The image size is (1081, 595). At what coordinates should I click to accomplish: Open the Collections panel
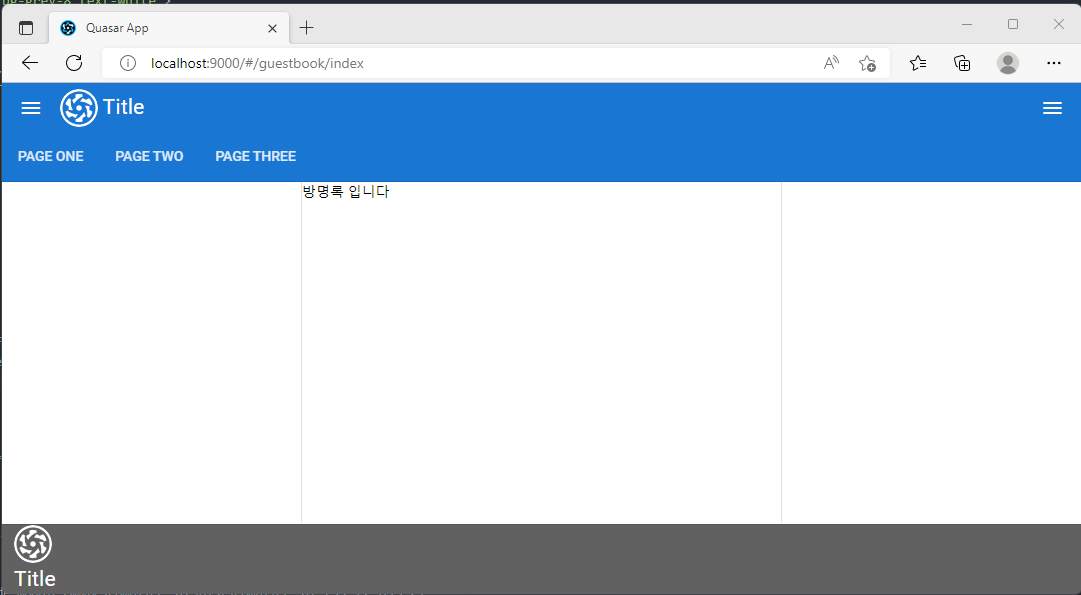962,63
